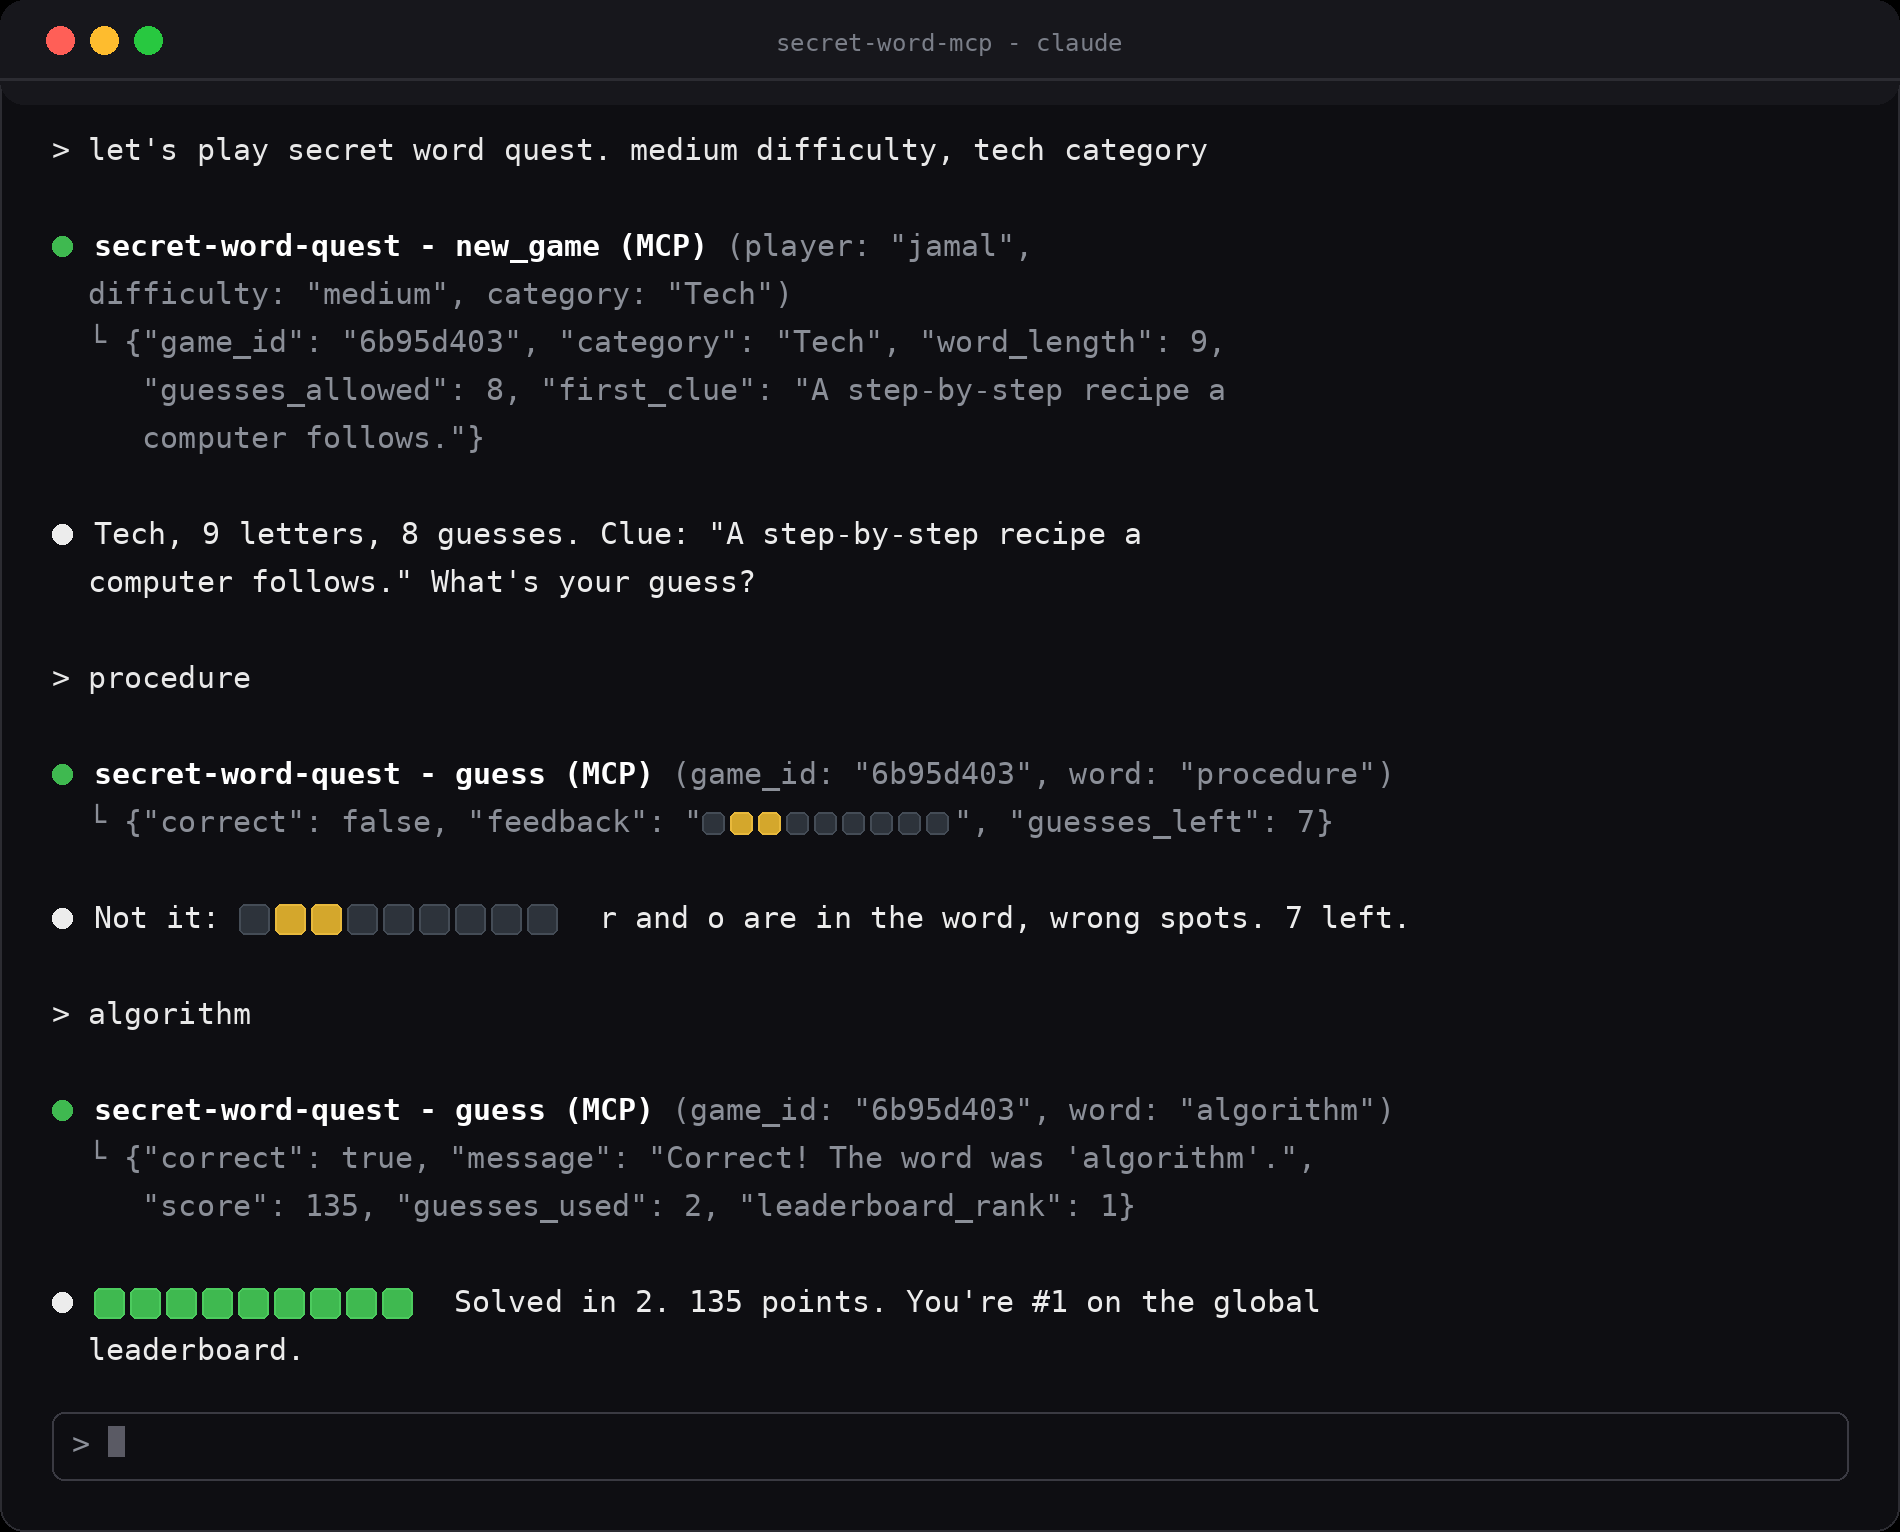Click first yellow square in 'Not it:' row
Viewport: 1900px width, 1532px height.
point(290,920)
